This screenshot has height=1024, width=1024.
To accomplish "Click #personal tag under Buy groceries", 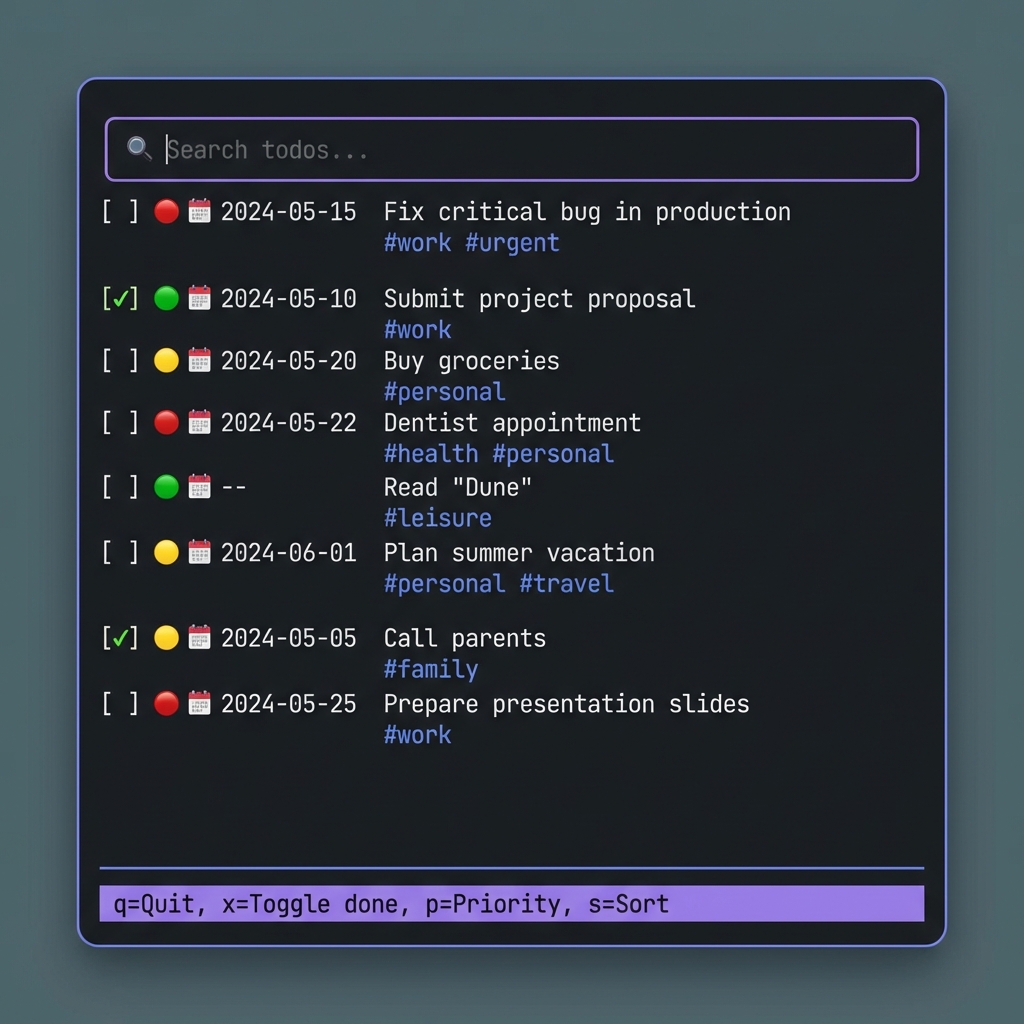I will [445, 392].
